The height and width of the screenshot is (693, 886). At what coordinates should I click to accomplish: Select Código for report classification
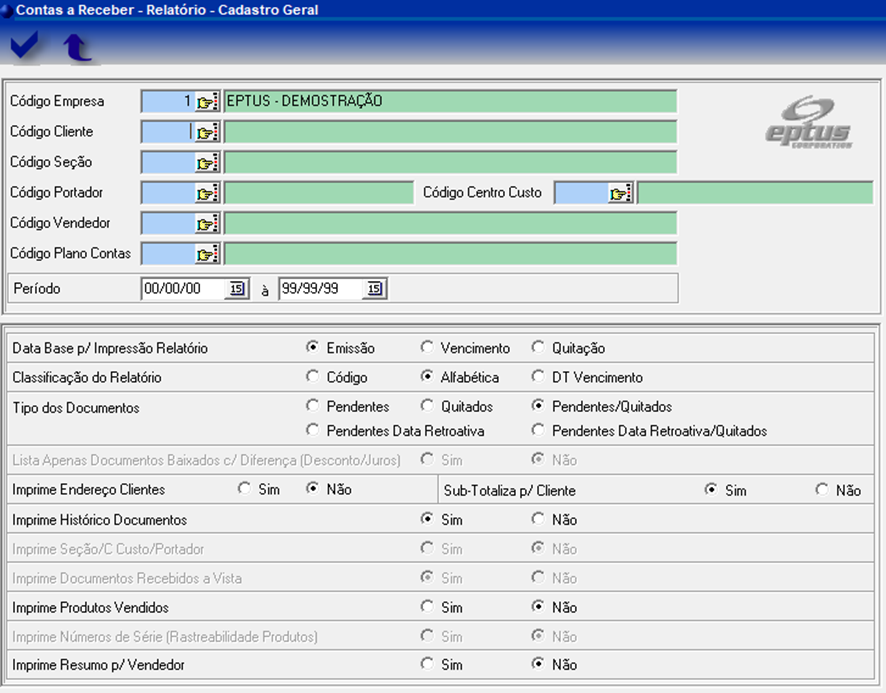(314, 378)
